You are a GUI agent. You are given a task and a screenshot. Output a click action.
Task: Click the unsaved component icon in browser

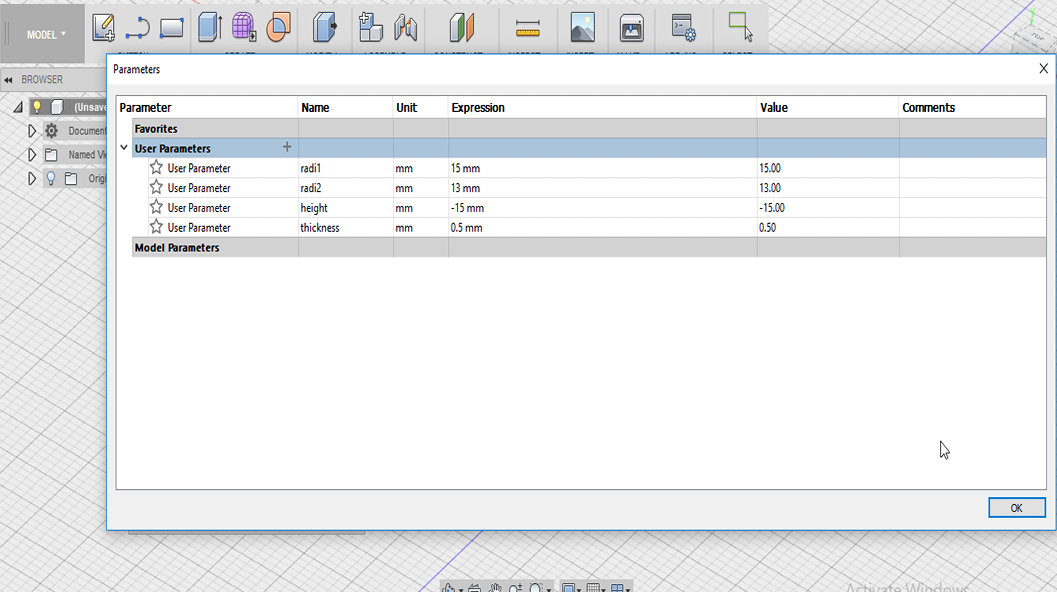tap(58, 107)
